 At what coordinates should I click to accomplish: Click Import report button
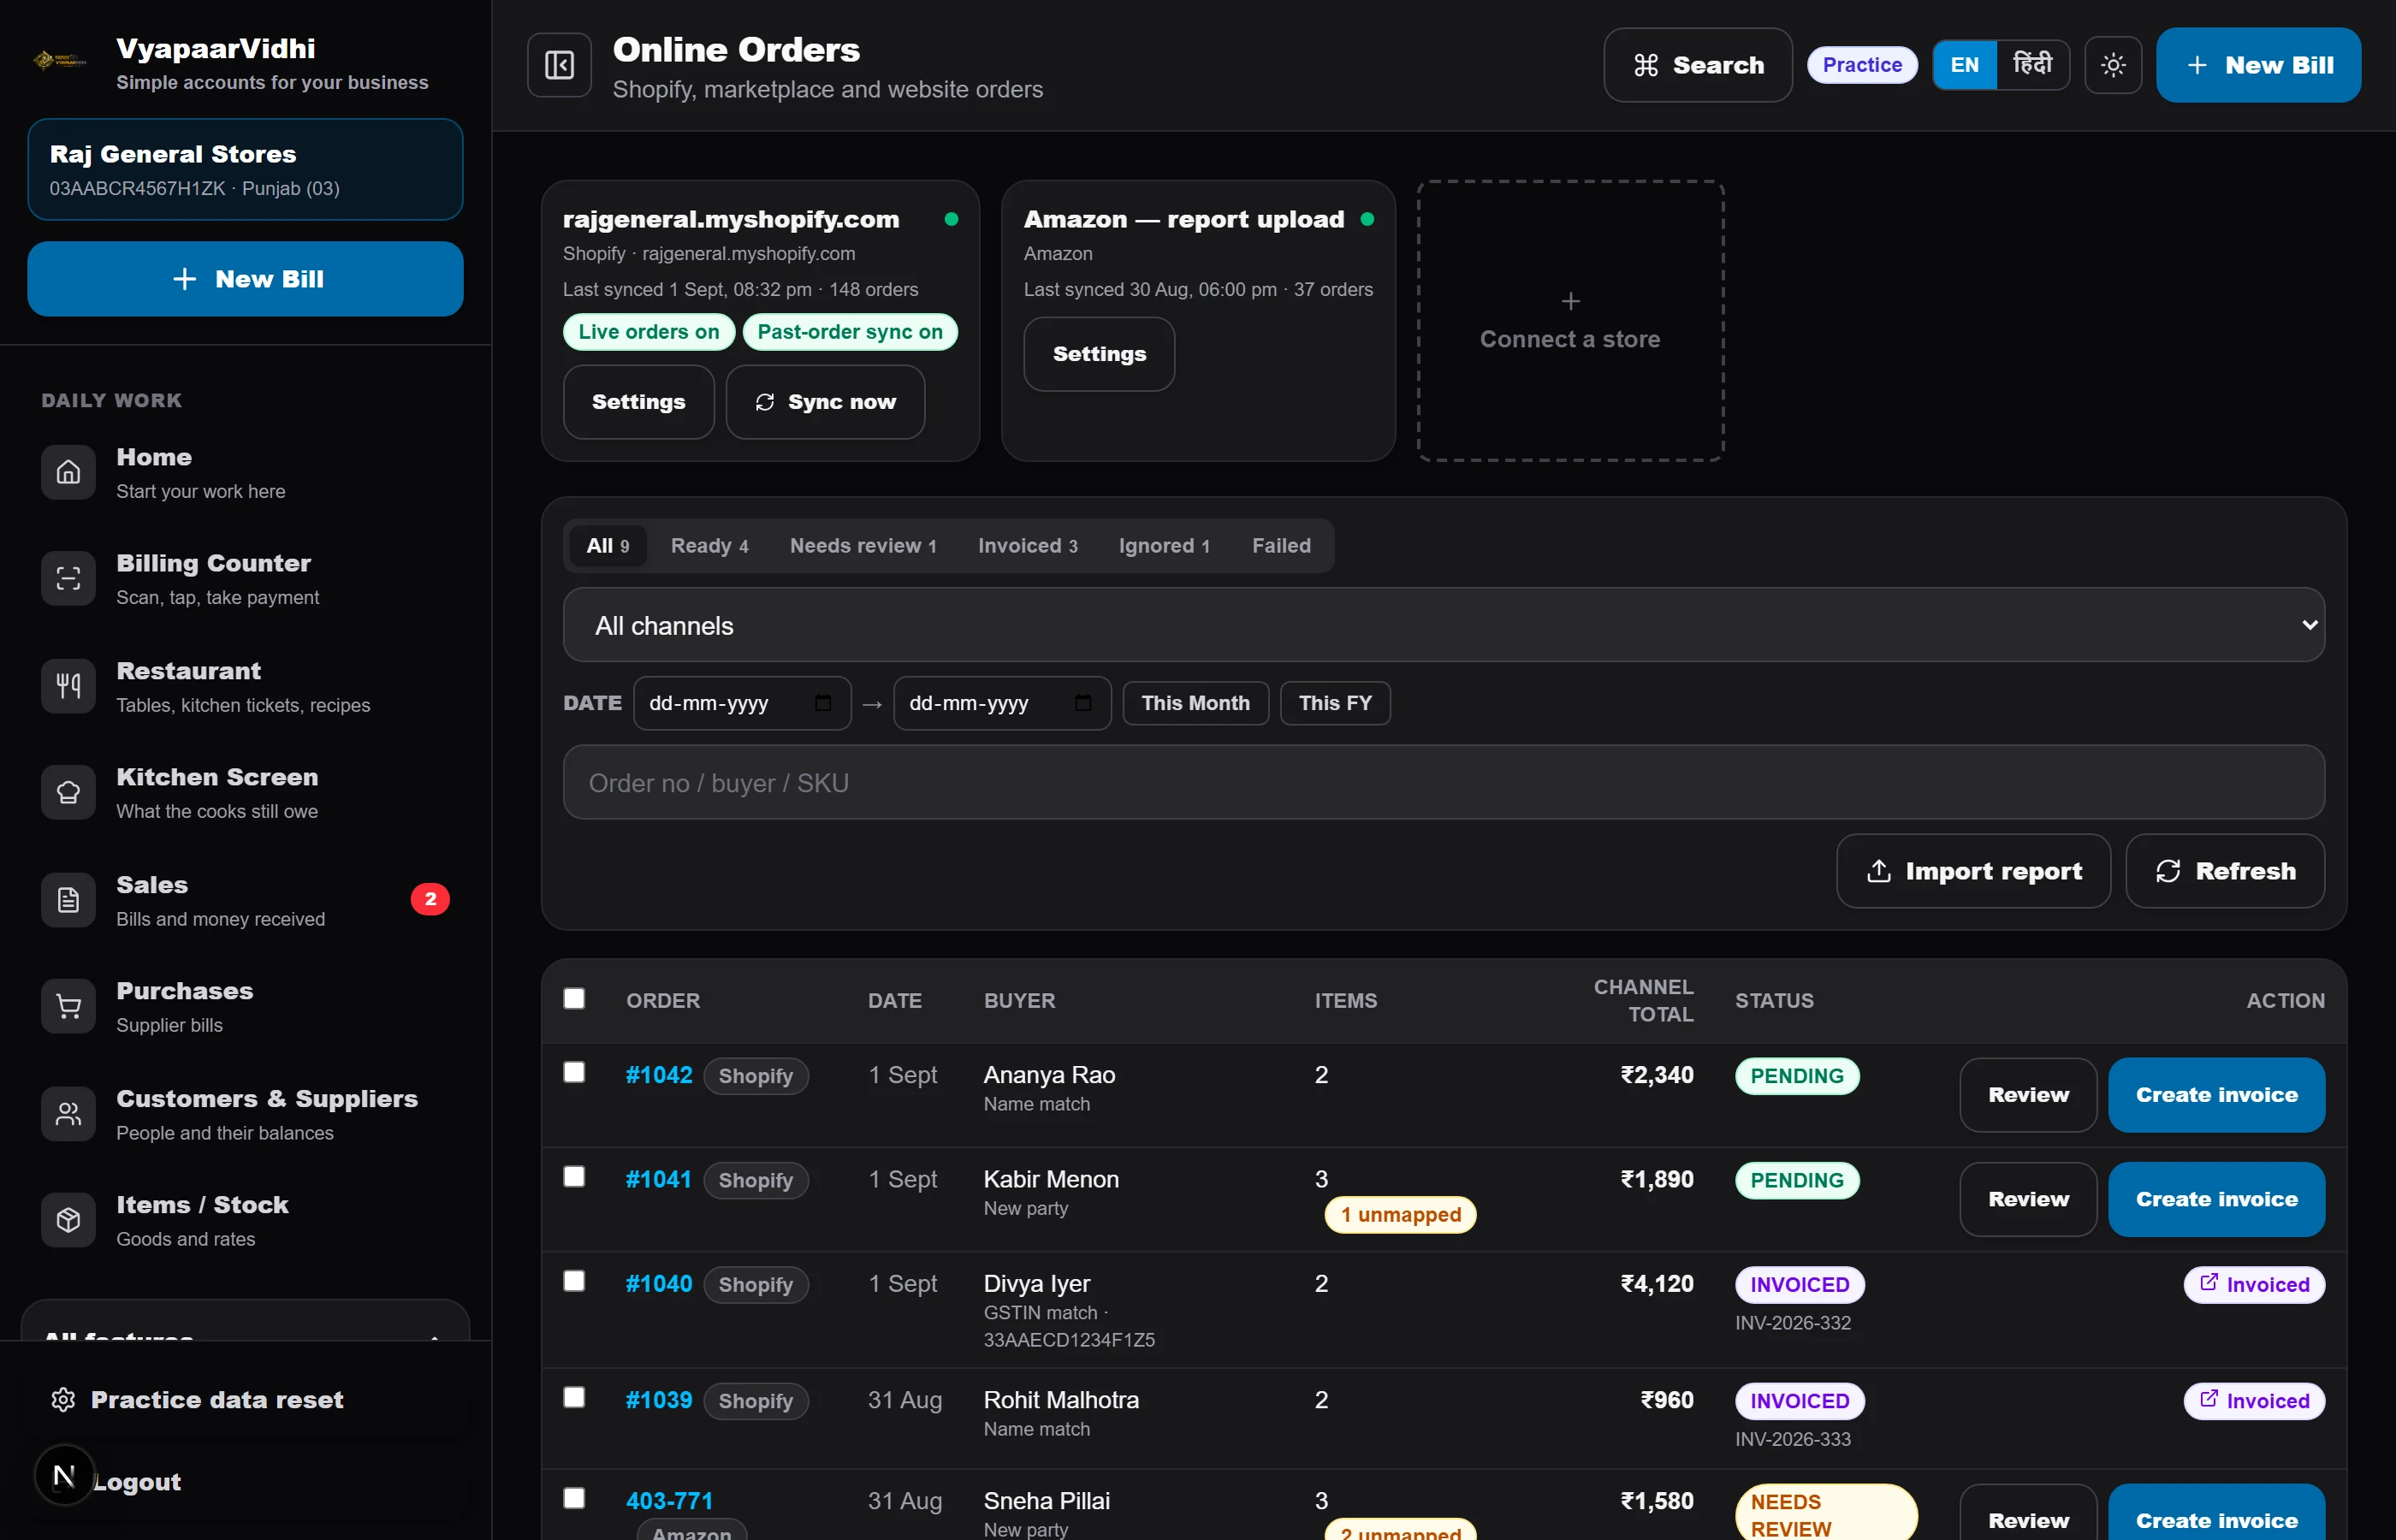[x=1973, y=871]
